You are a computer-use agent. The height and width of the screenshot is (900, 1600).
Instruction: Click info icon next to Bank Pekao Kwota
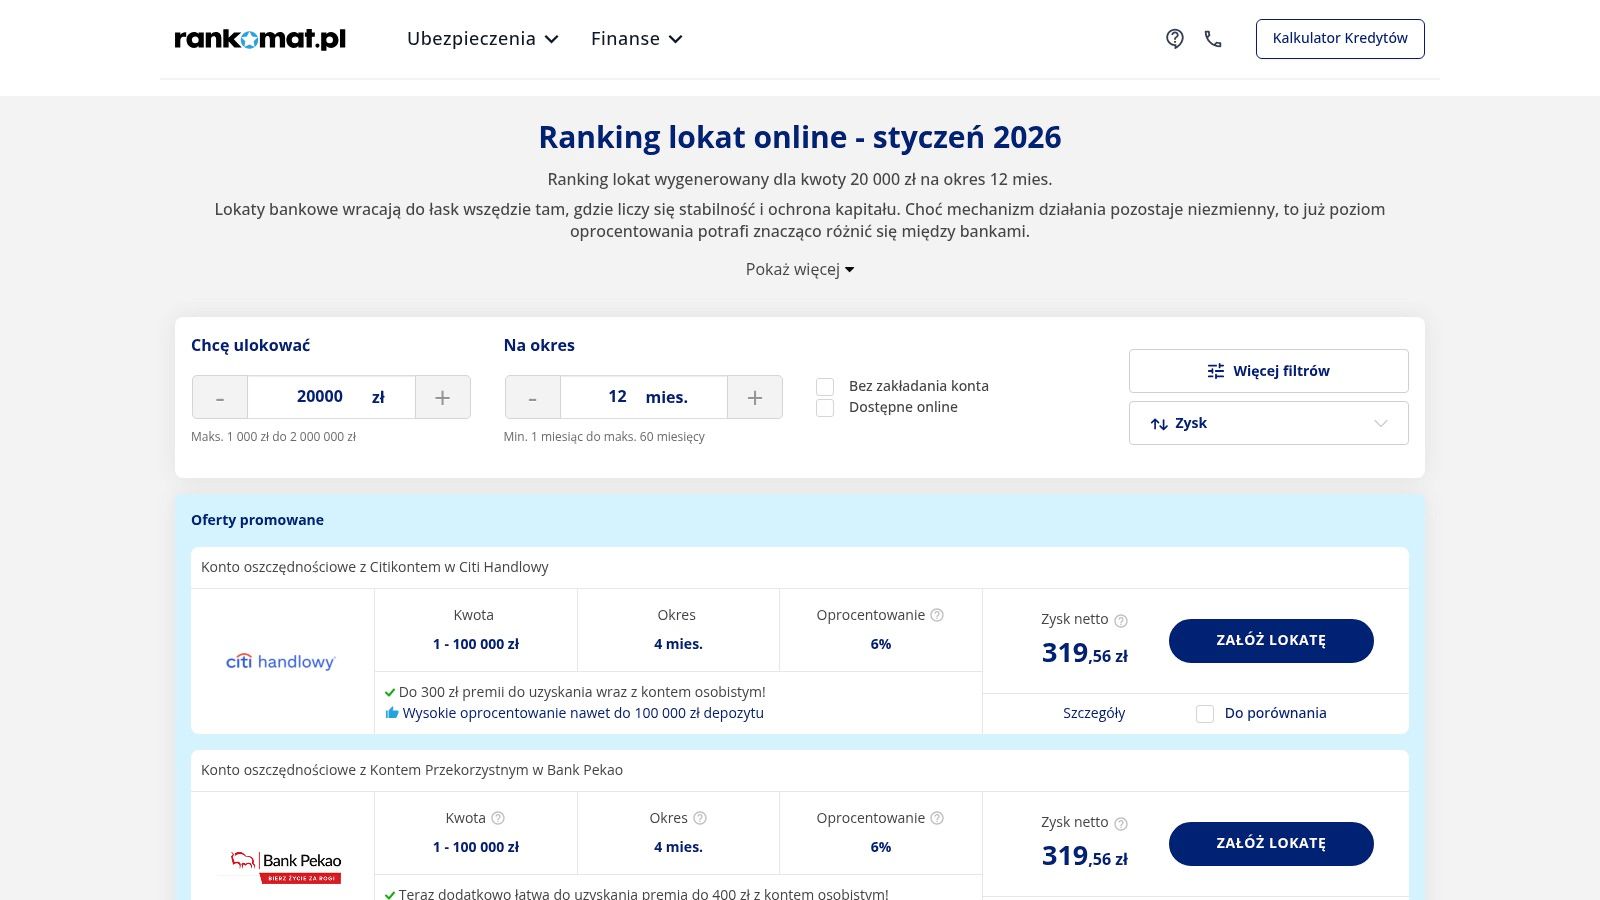498,818
